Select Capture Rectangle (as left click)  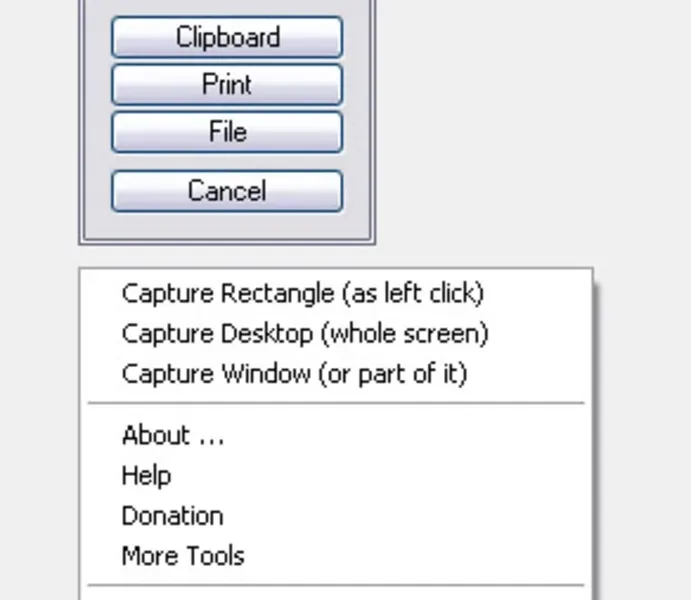tap(302, 294)
